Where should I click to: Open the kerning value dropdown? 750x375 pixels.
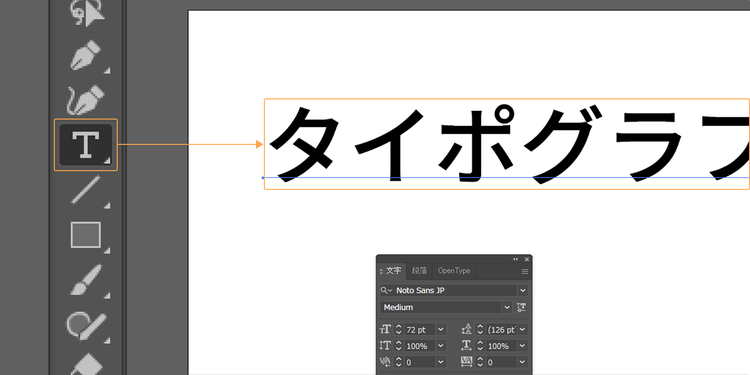[x=441, y=362]
